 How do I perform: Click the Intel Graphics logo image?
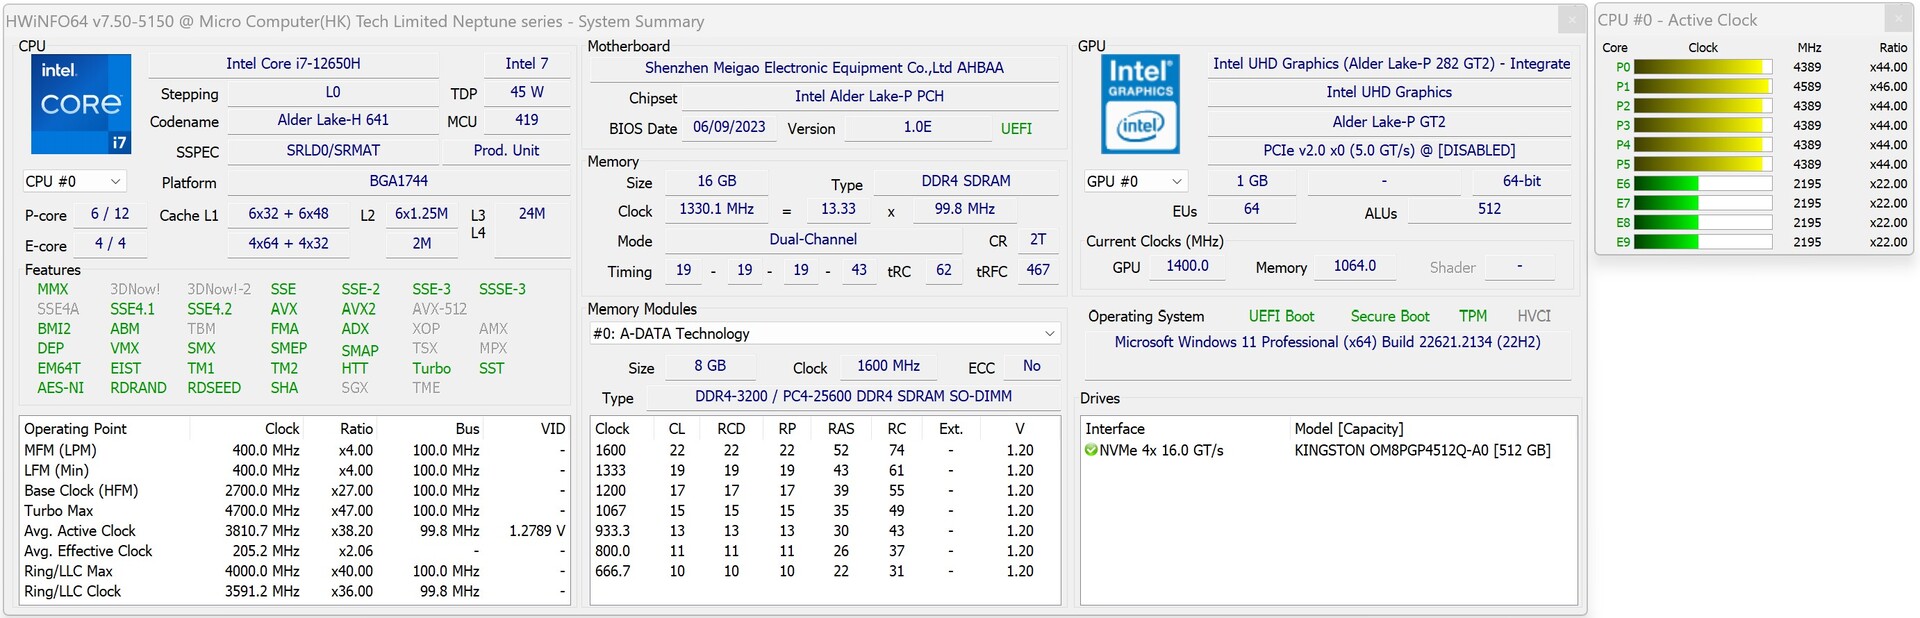click(1140, 104)
